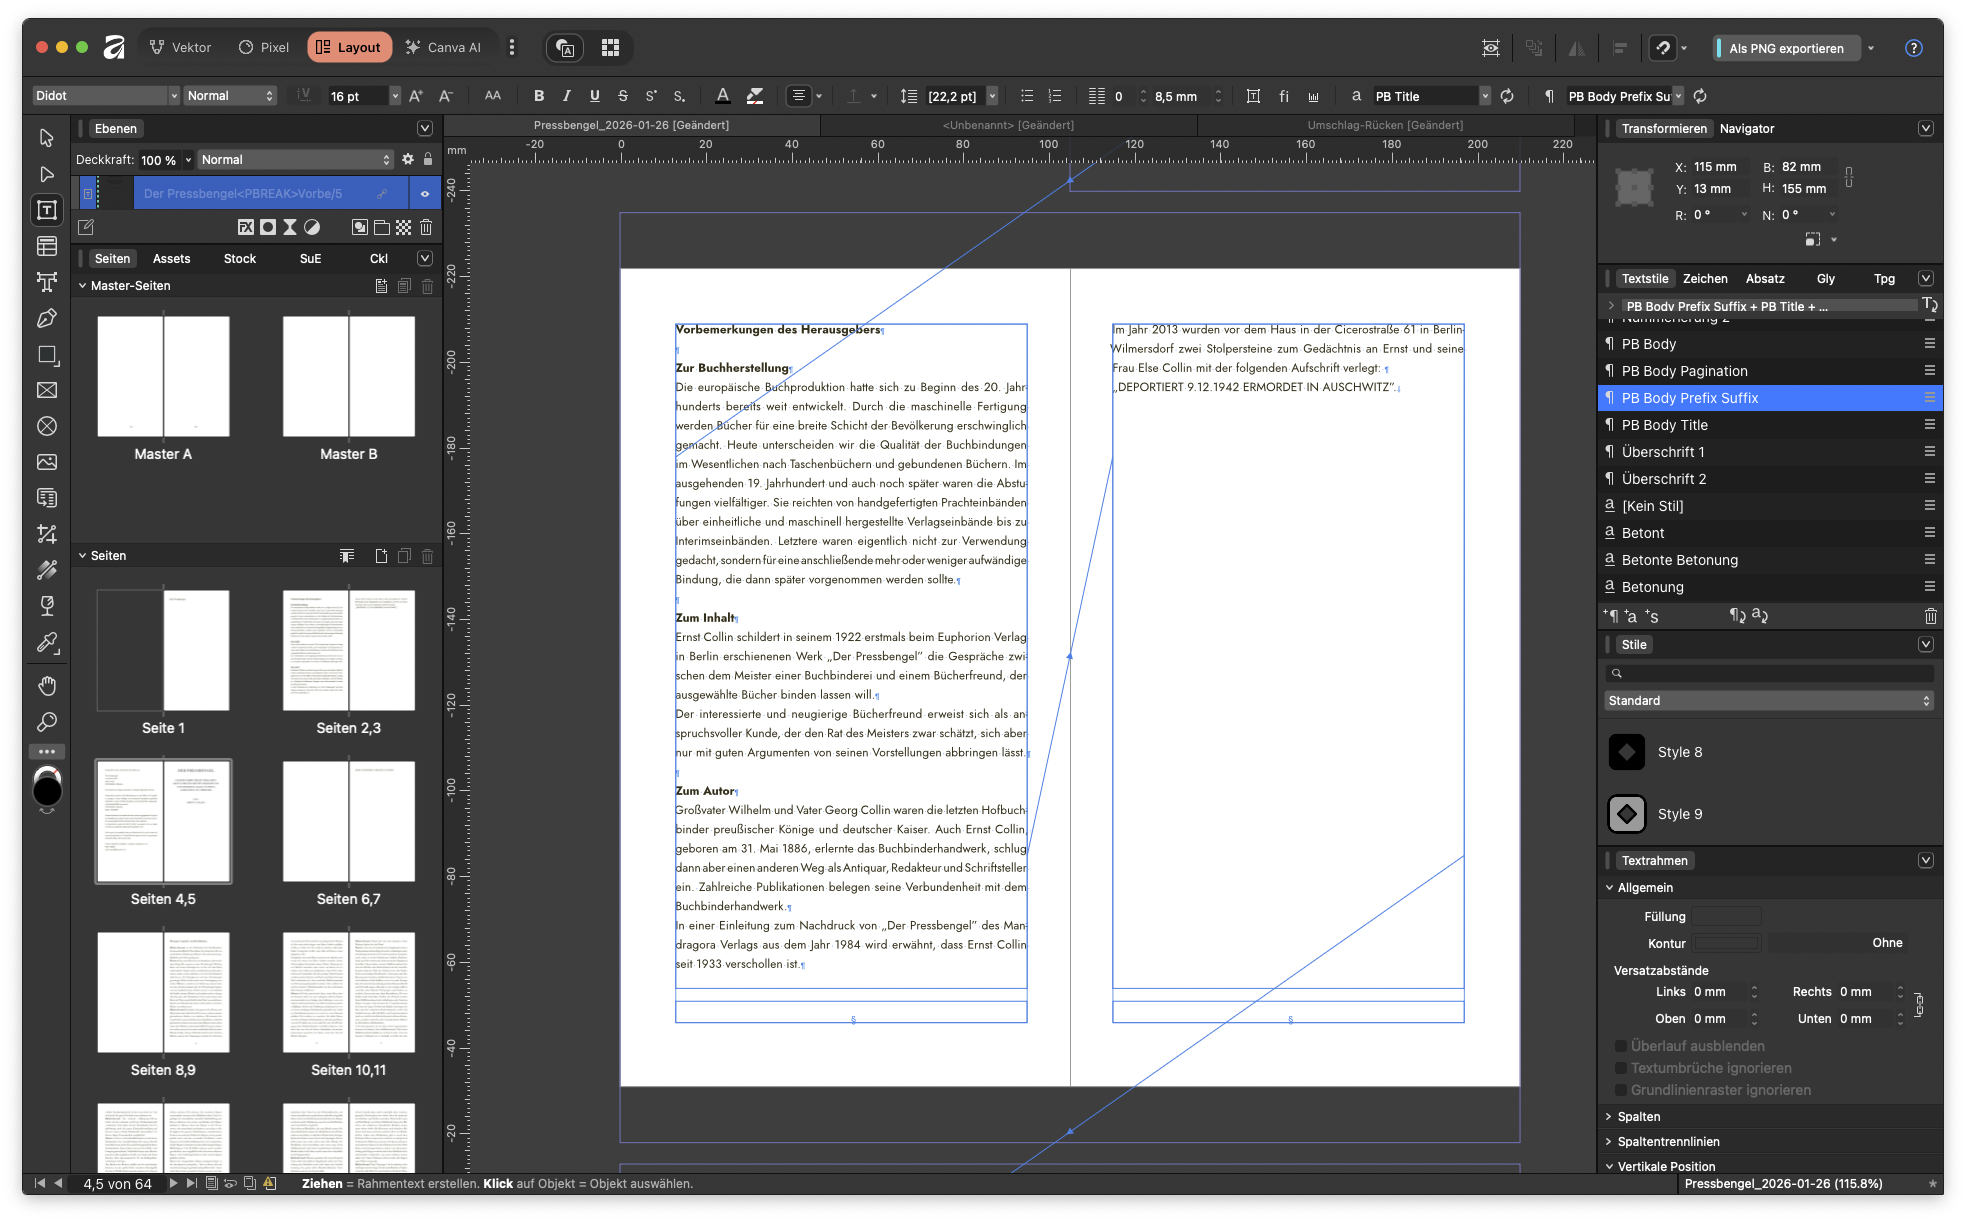The width and height of the screenshot is (1966, 1221).
Task: Delete layer with trash icon
Action: [x=426, y=227]
